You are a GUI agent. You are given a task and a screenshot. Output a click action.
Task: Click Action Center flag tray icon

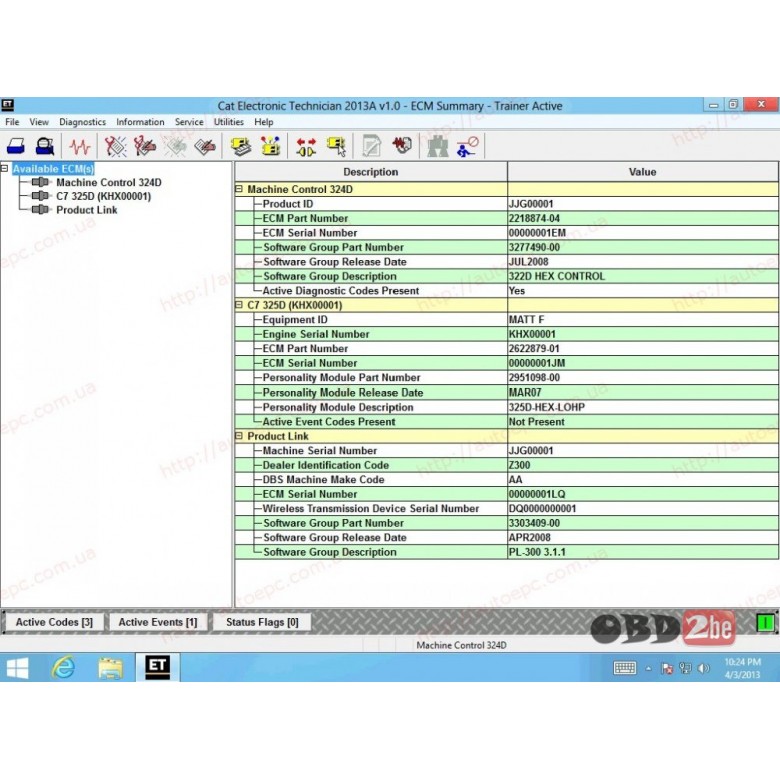click(x=667, y=668)
